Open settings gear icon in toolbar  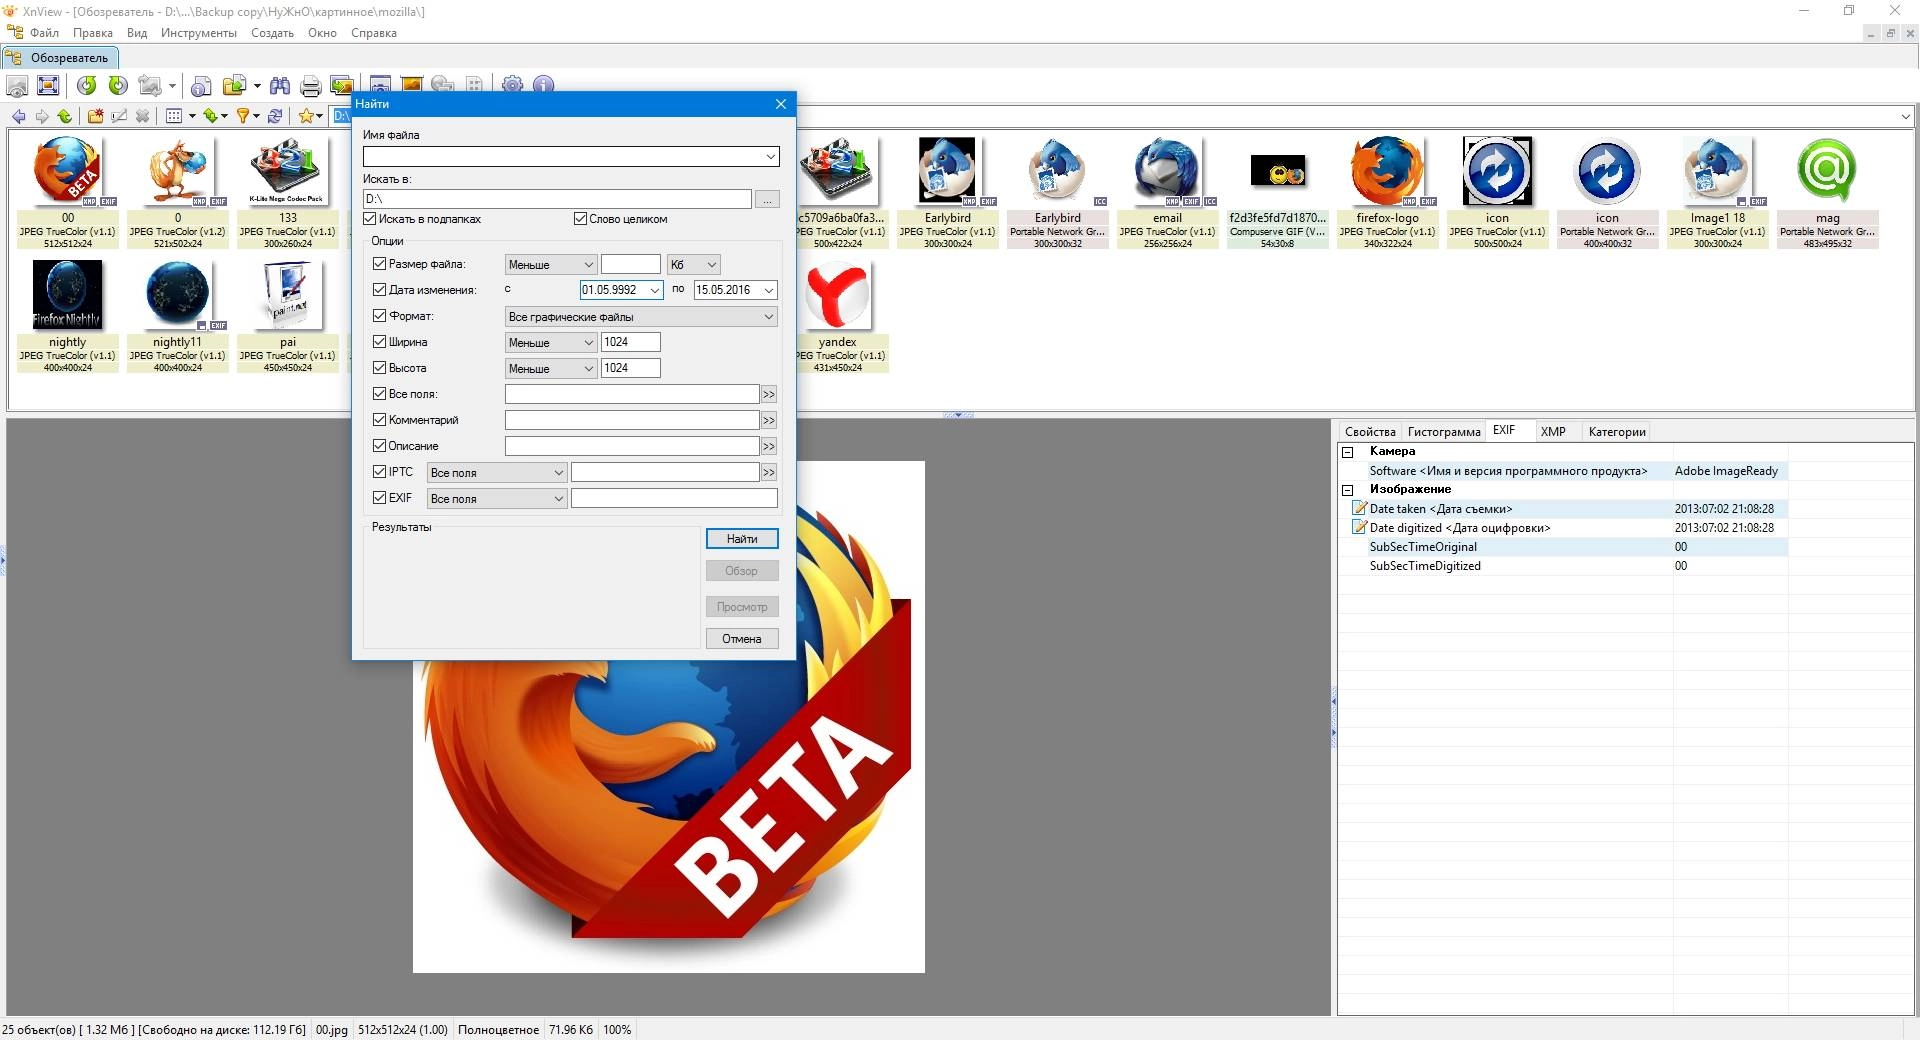point(512,84)
